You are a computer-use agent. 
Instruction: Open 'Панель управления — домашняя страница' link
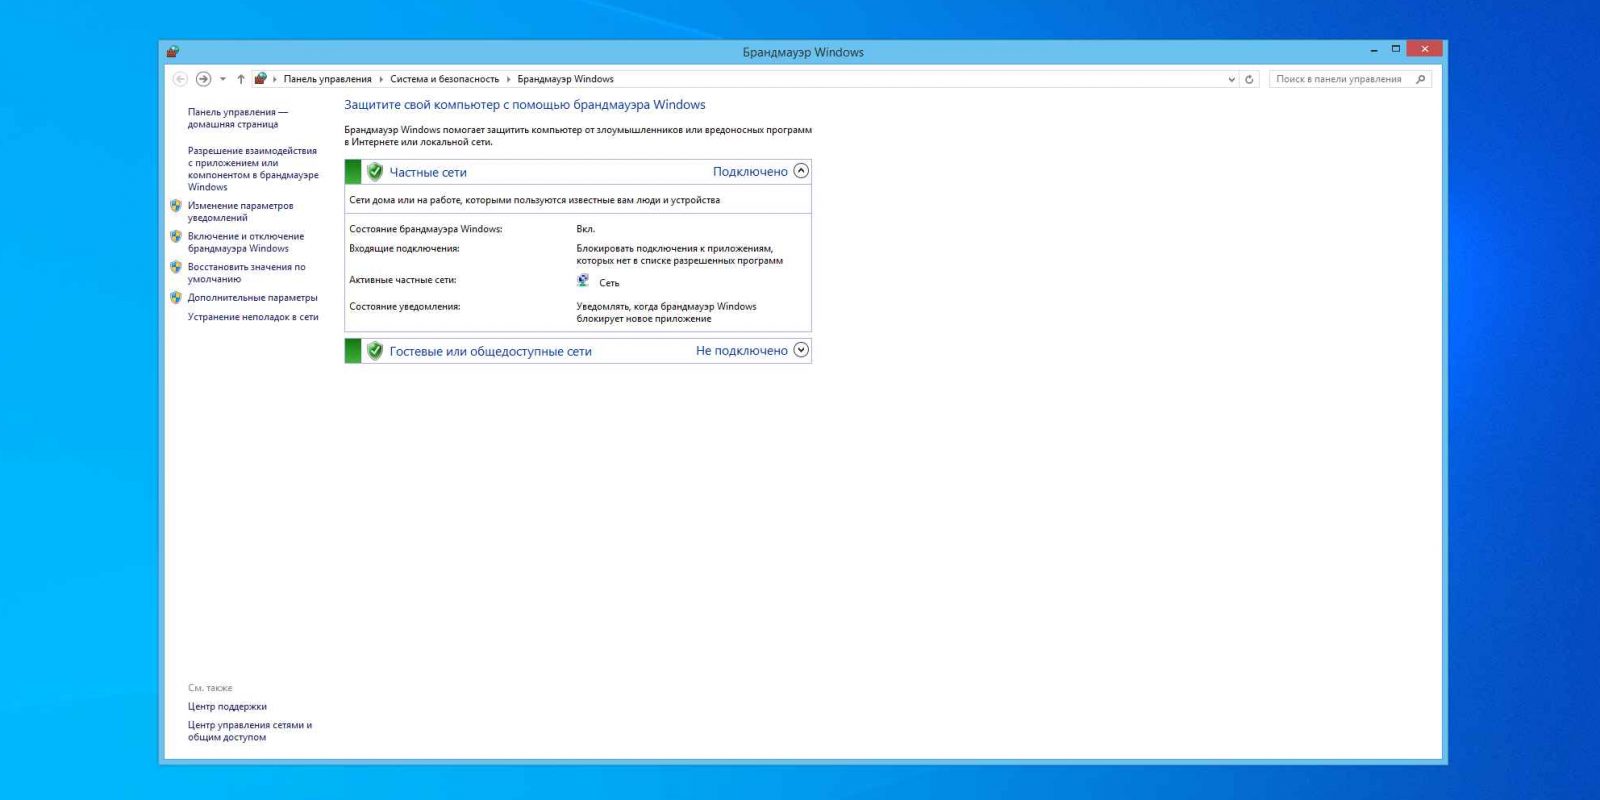click(x=237, y=118)
